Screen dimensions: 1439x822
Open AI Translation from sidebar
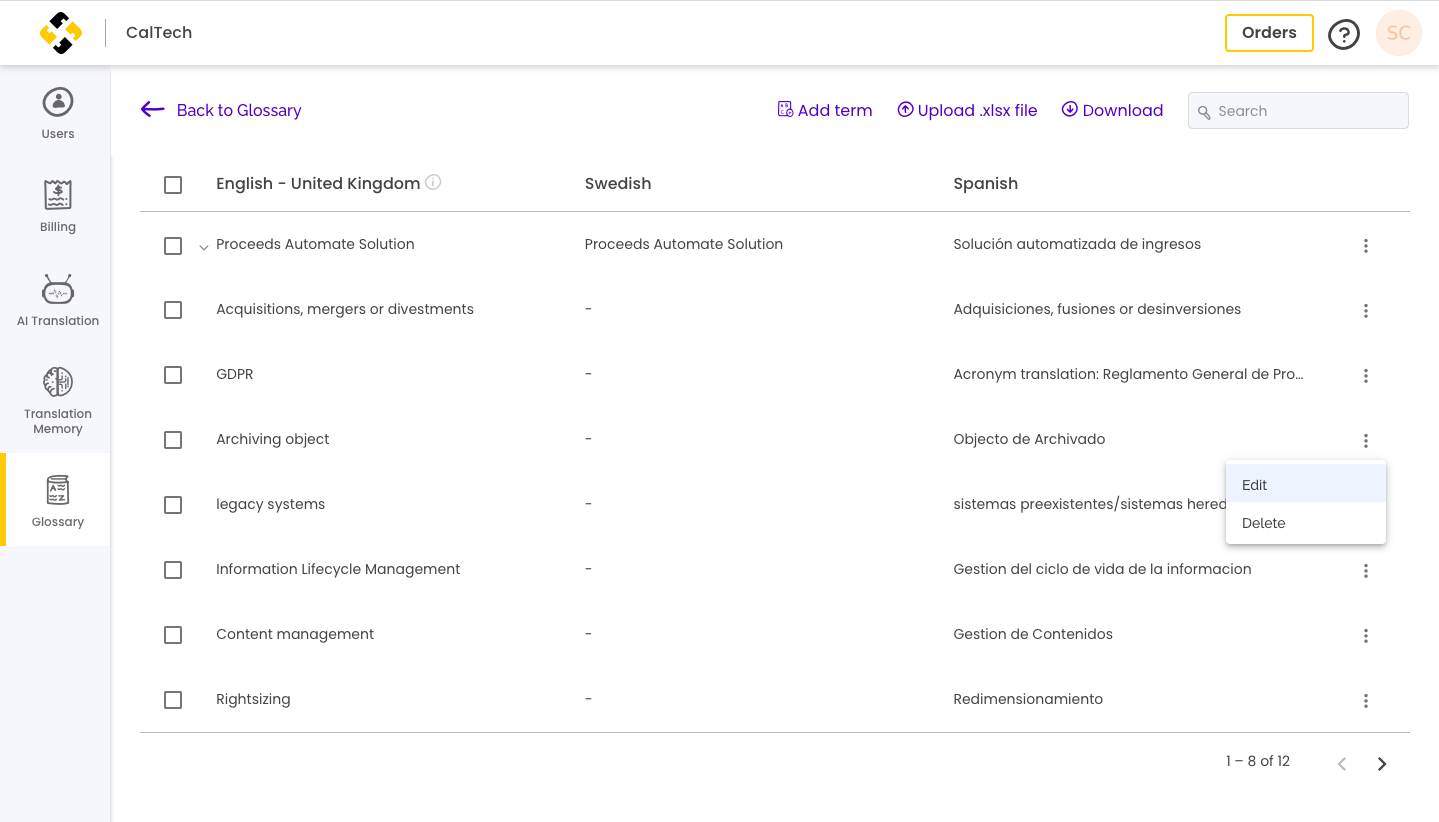[58, 300]
